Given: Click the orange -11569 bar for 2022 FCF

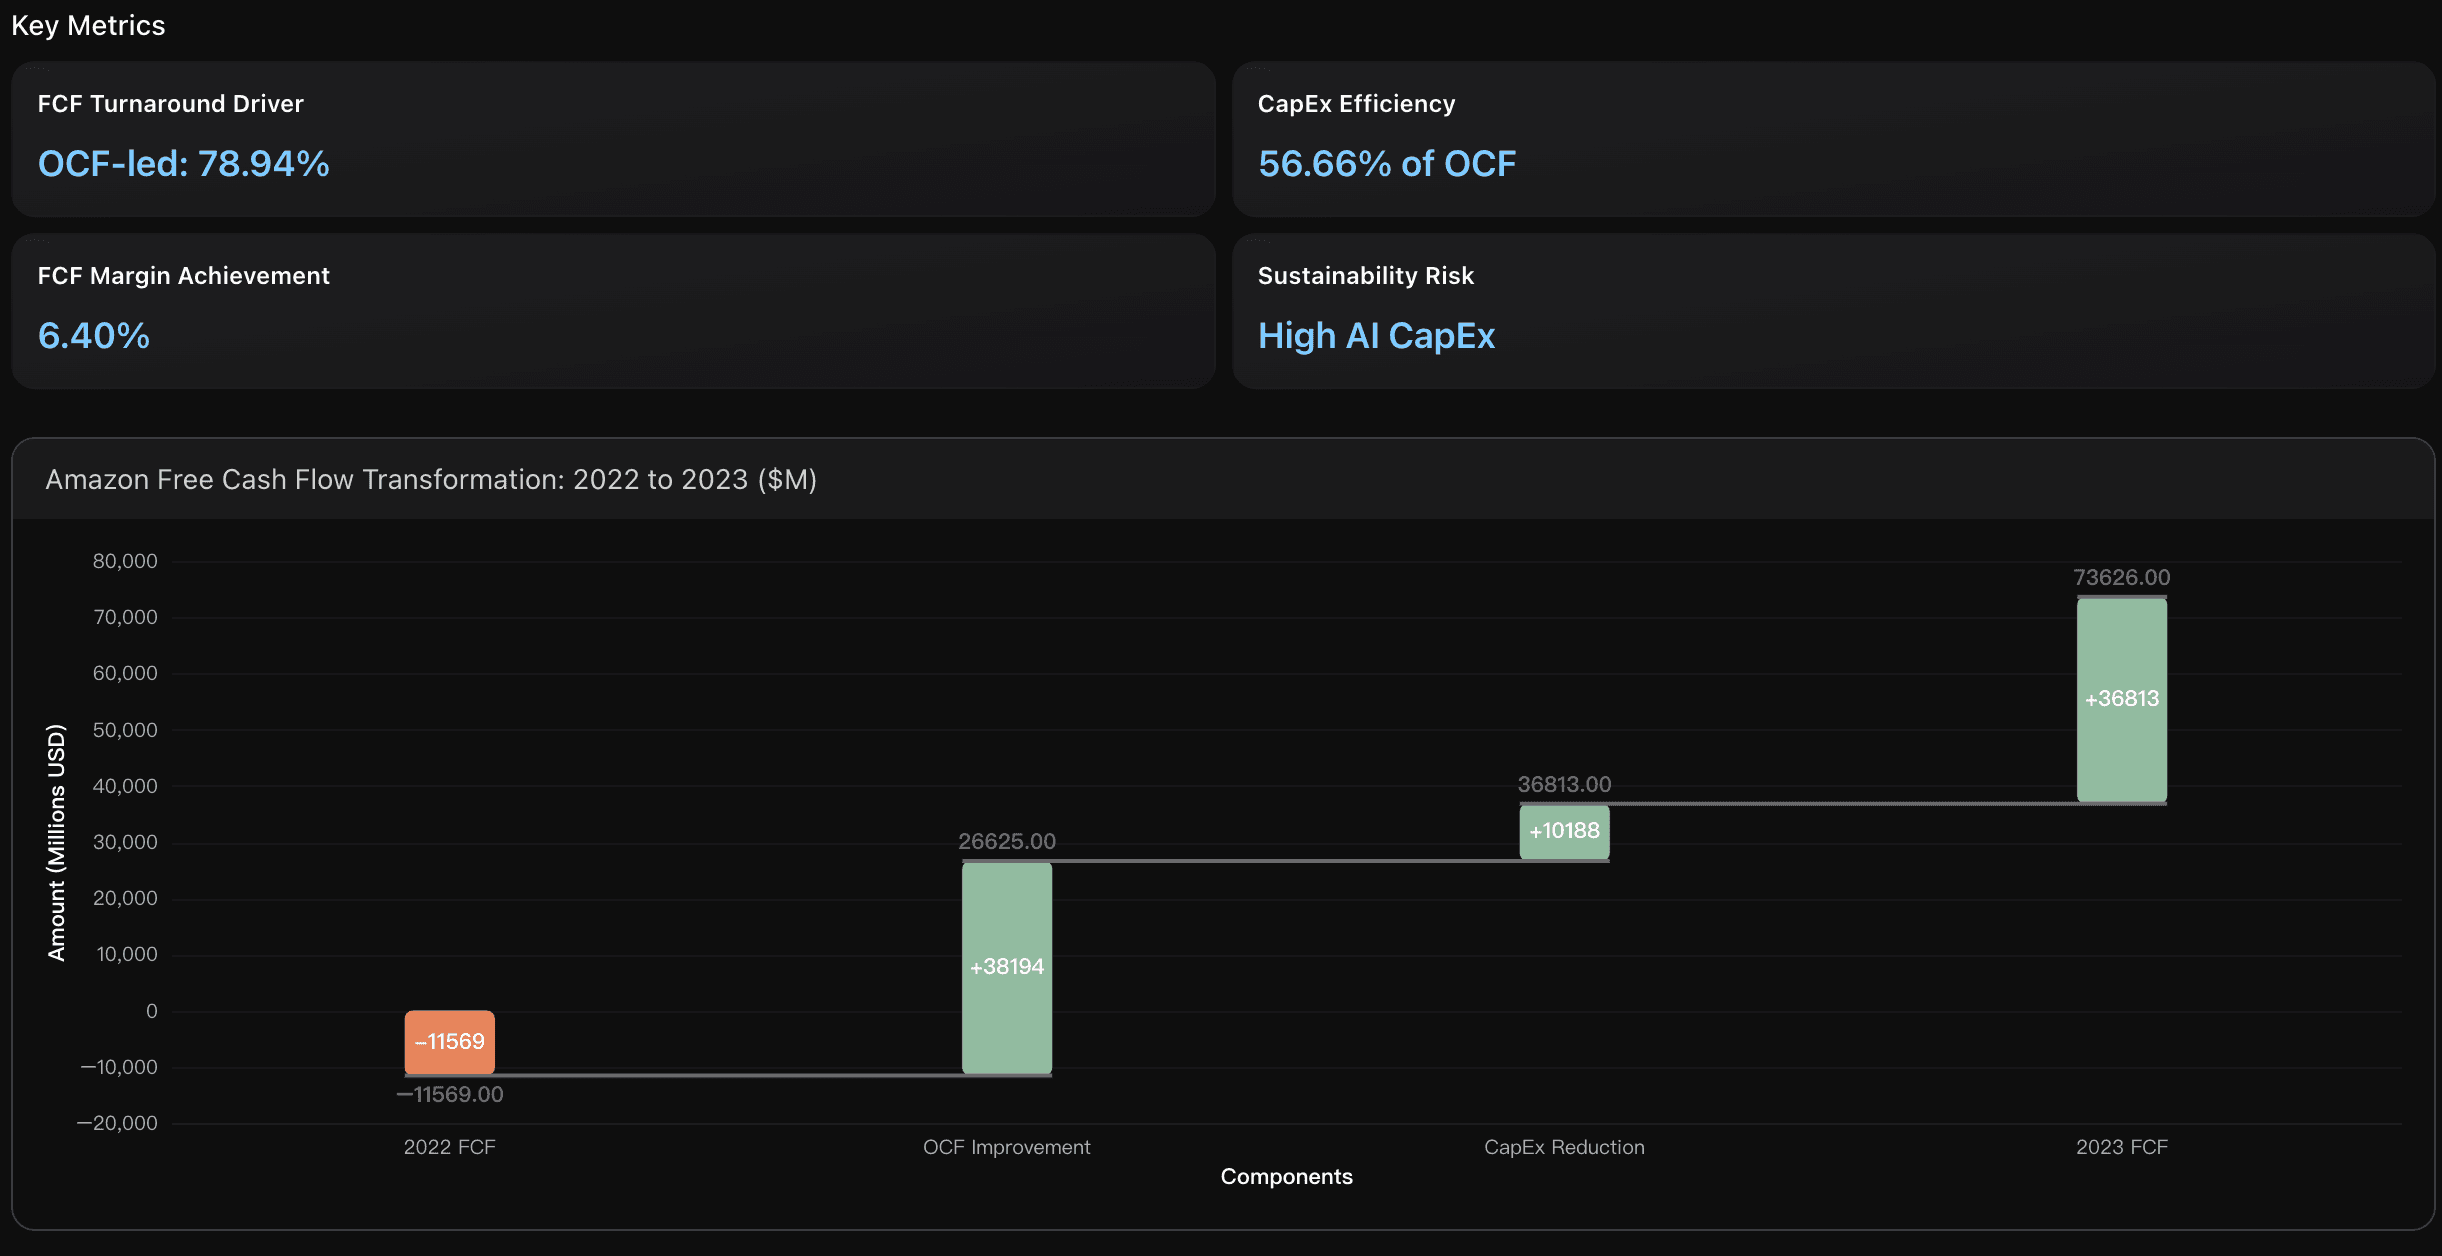Looking at the screenshot, I should point(450,1042).
